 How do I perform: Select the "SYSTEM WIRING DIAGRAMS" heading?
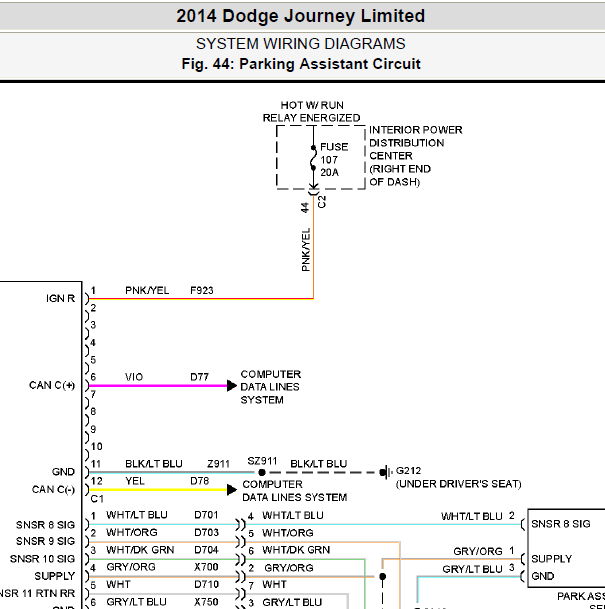[301, 44]
